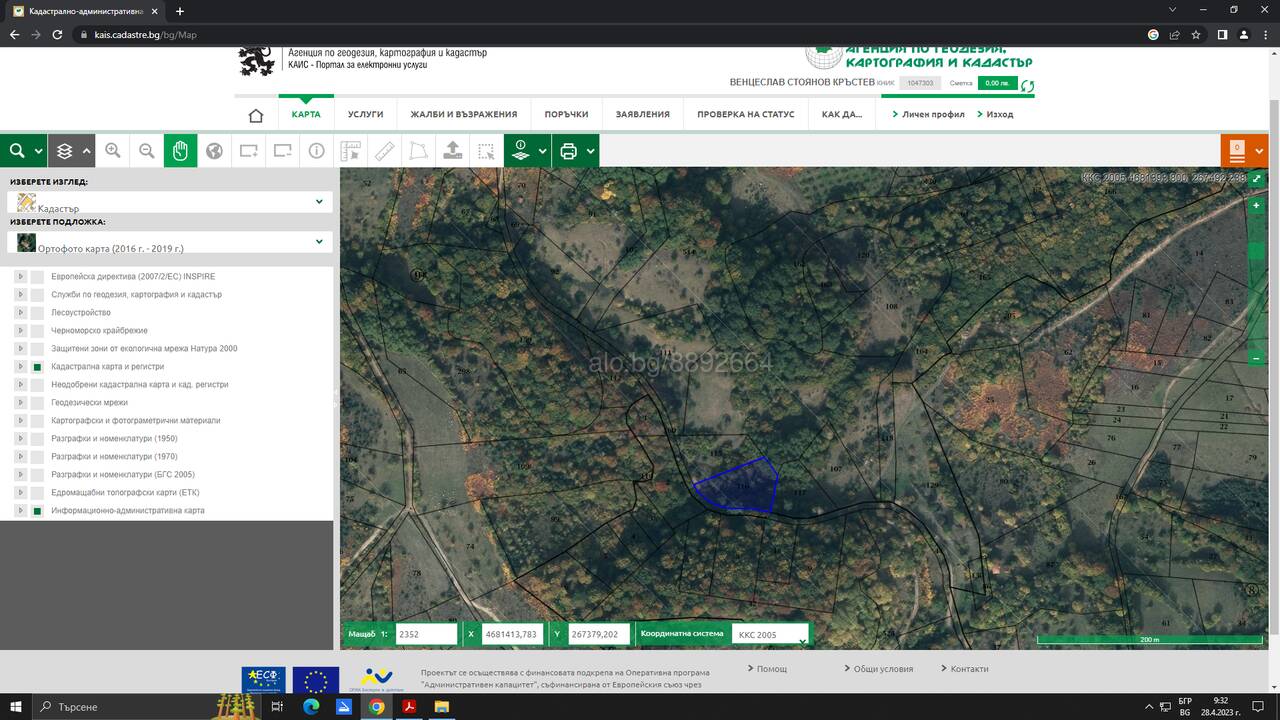Image resolution: width=1280 pixels, height=720 pixels.
Task: Open ЖАЛБИ И ВЪЗРАЖЕНИЯ menu
Action: (464, 115)
